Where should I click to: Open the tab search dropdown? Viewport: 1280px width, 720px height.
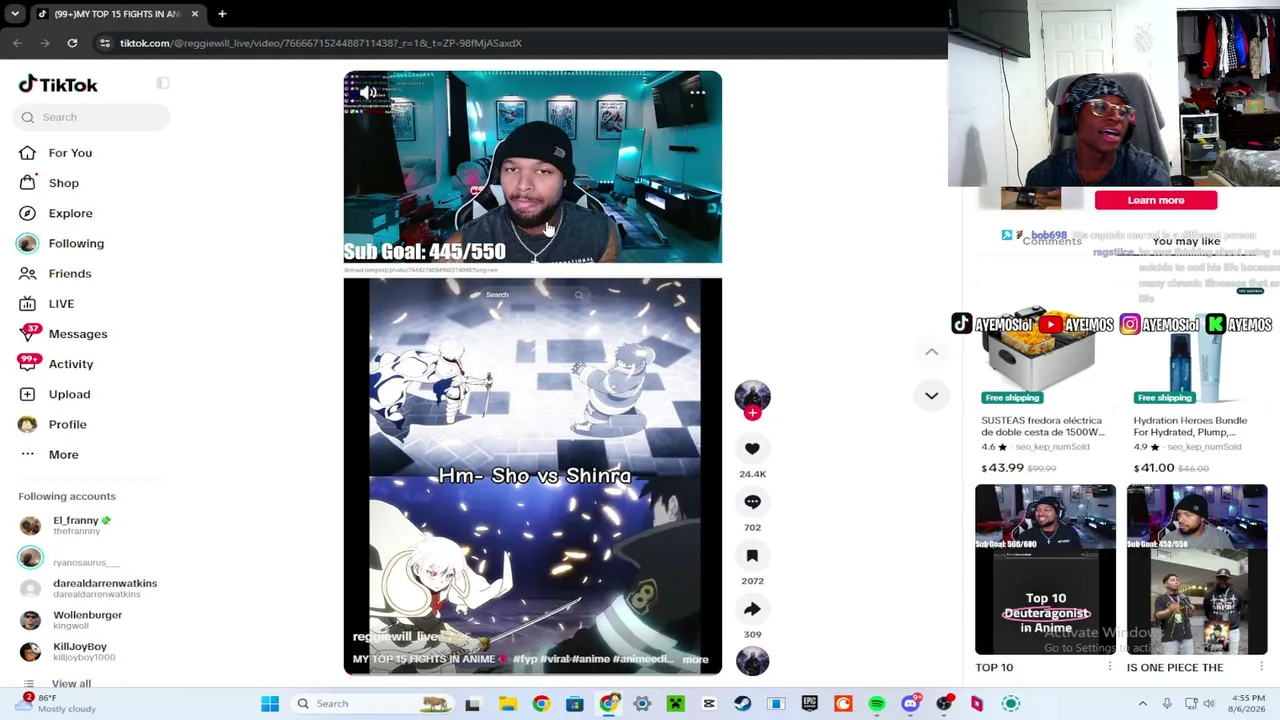15,14
